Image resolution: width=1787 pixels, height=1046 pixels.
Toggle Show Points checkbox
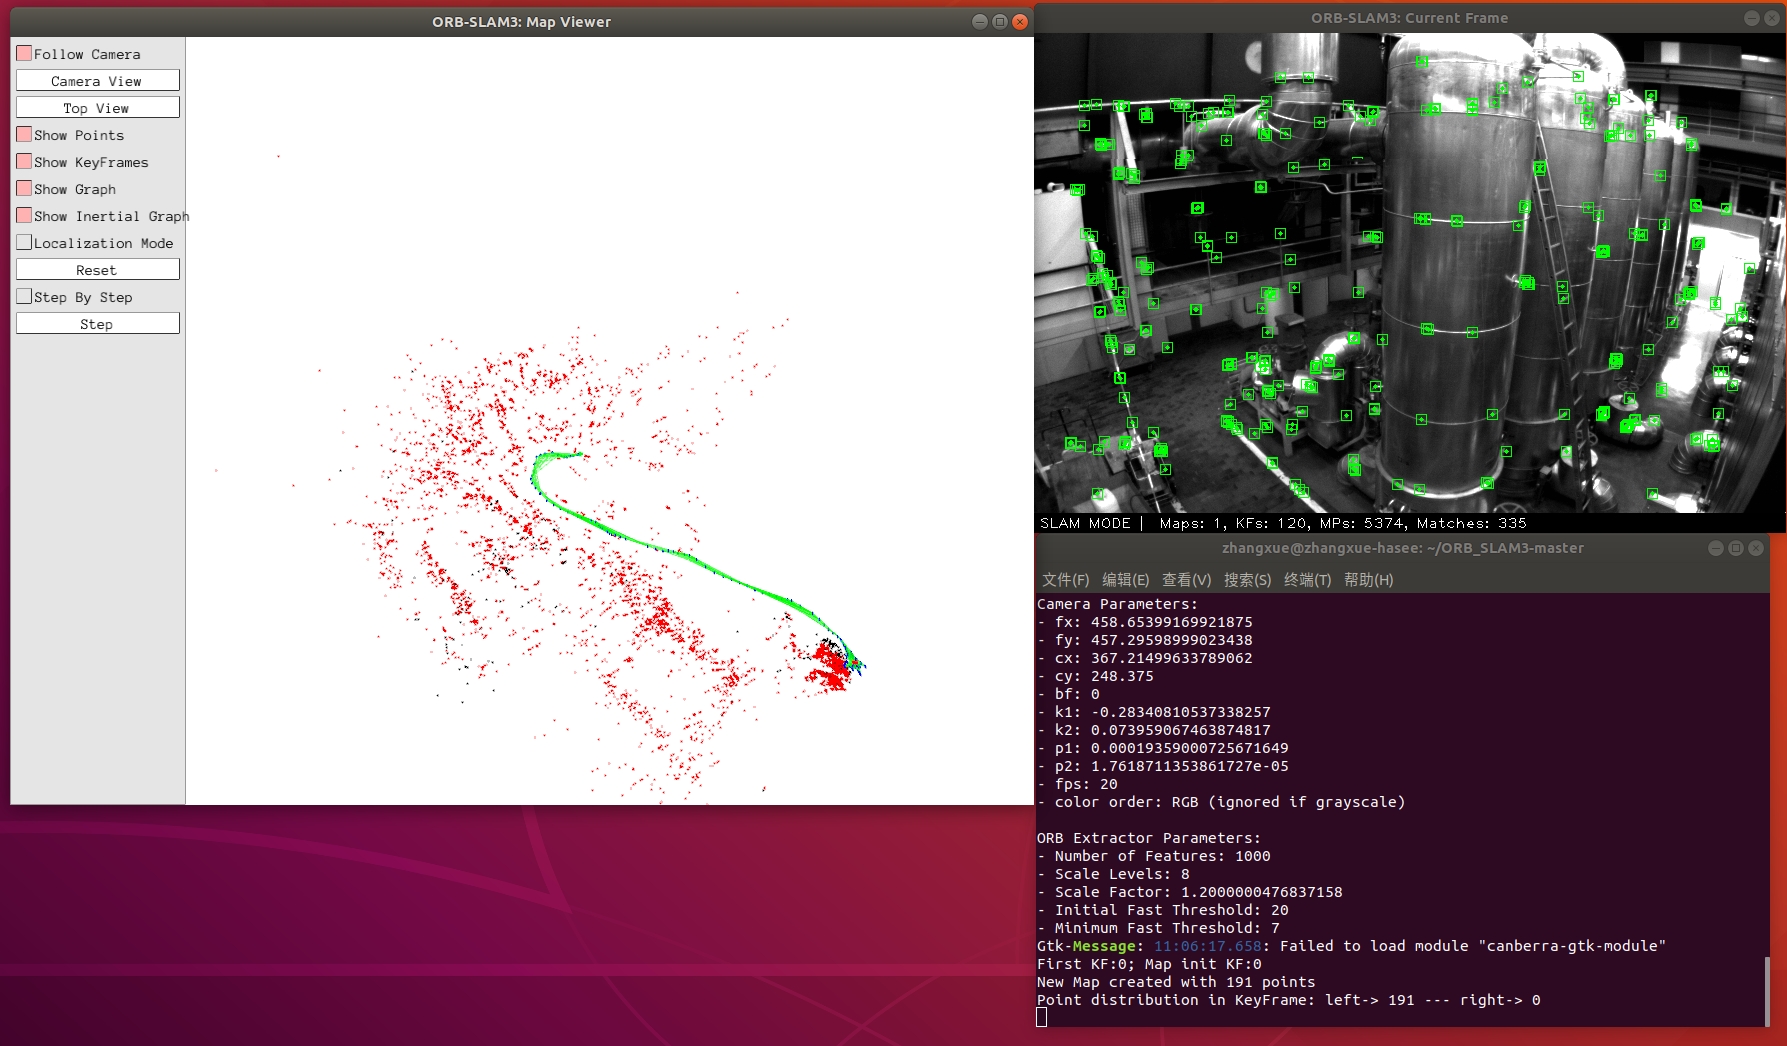(x=24, y=134)
